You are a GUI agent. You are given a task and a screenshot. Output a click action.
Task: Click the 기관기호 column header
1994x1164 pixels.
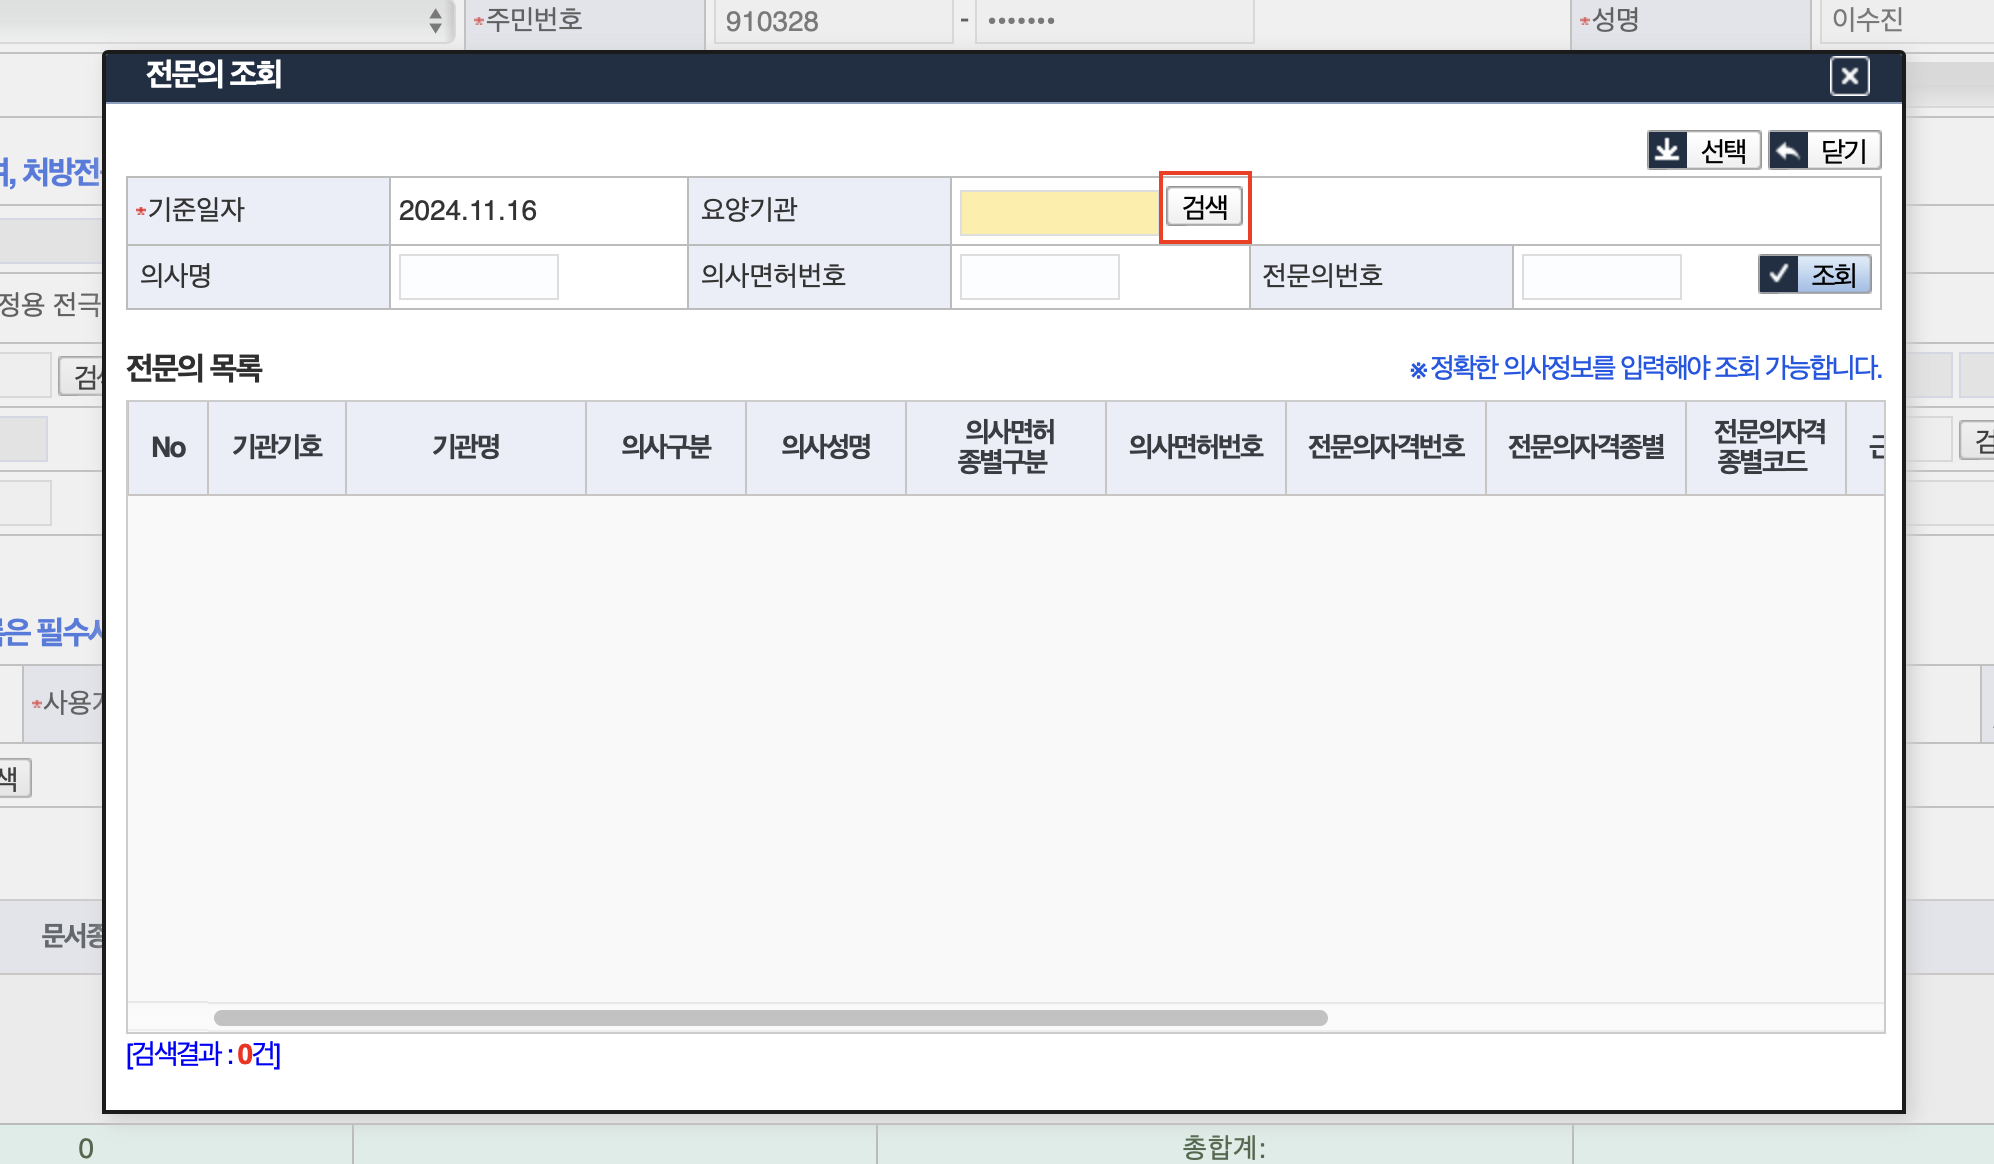pos(277,447)
